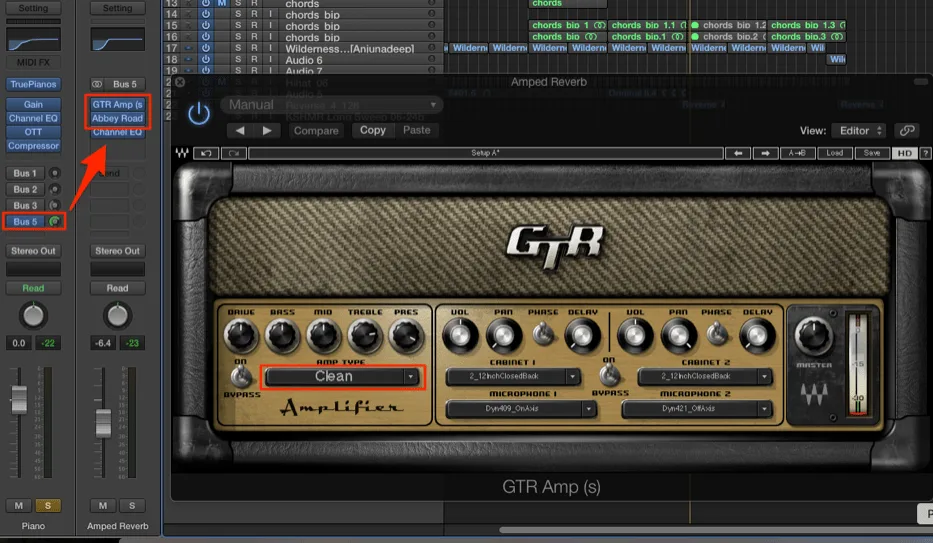933x543 pixels.
Task: Open Cabinet 1 2_12InchClosedBack dropdown
Action: [x=512, y=376]
